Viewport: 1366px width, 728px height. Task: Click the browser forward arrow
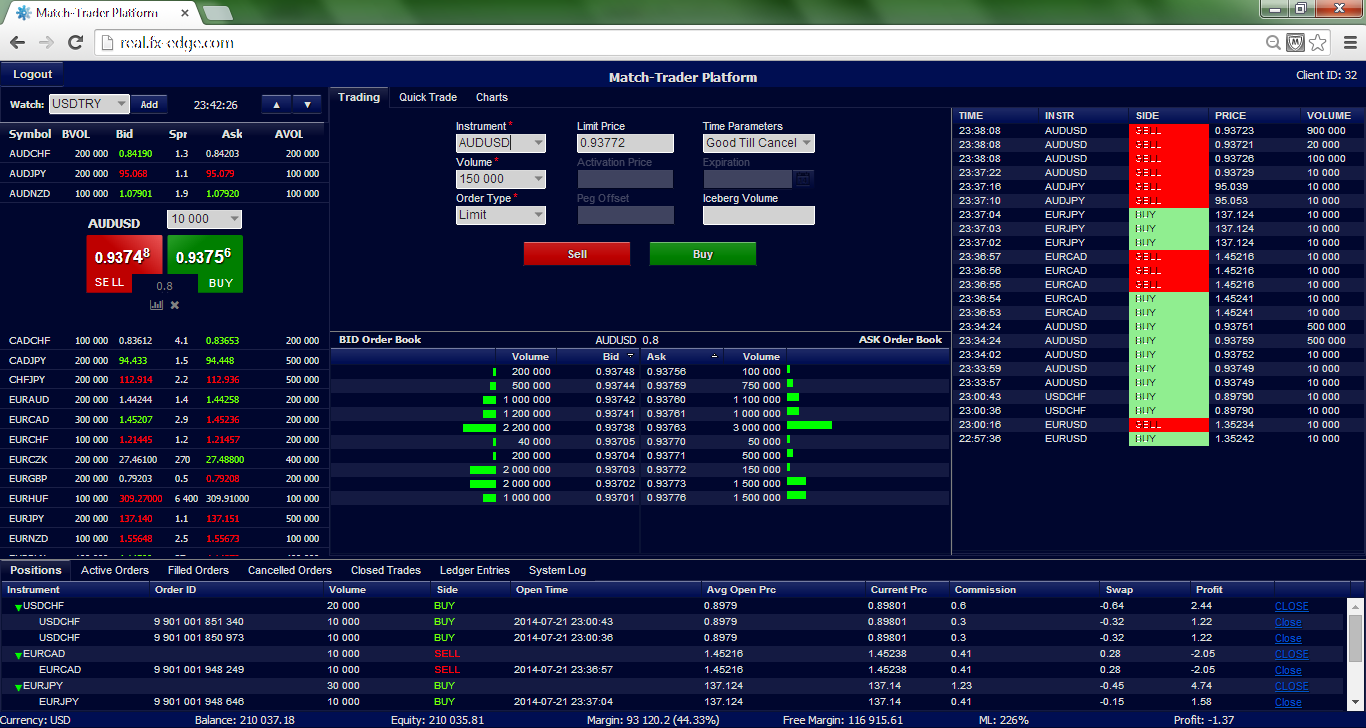point(46,42)
